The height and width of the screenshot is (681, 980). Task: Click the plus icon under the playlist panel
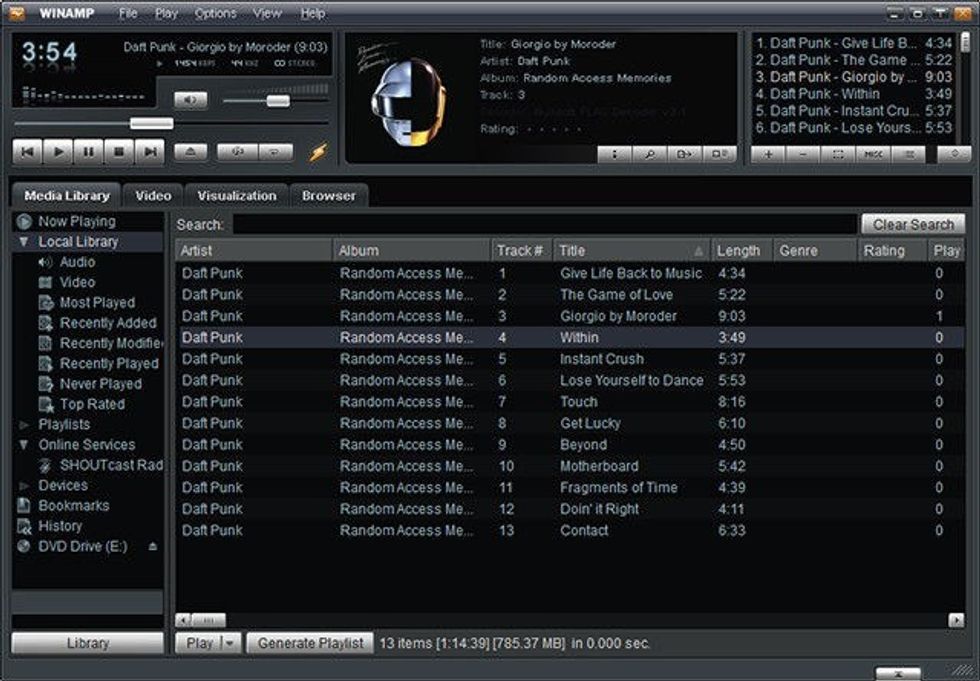pyautogui.click(x=769, y=152)
